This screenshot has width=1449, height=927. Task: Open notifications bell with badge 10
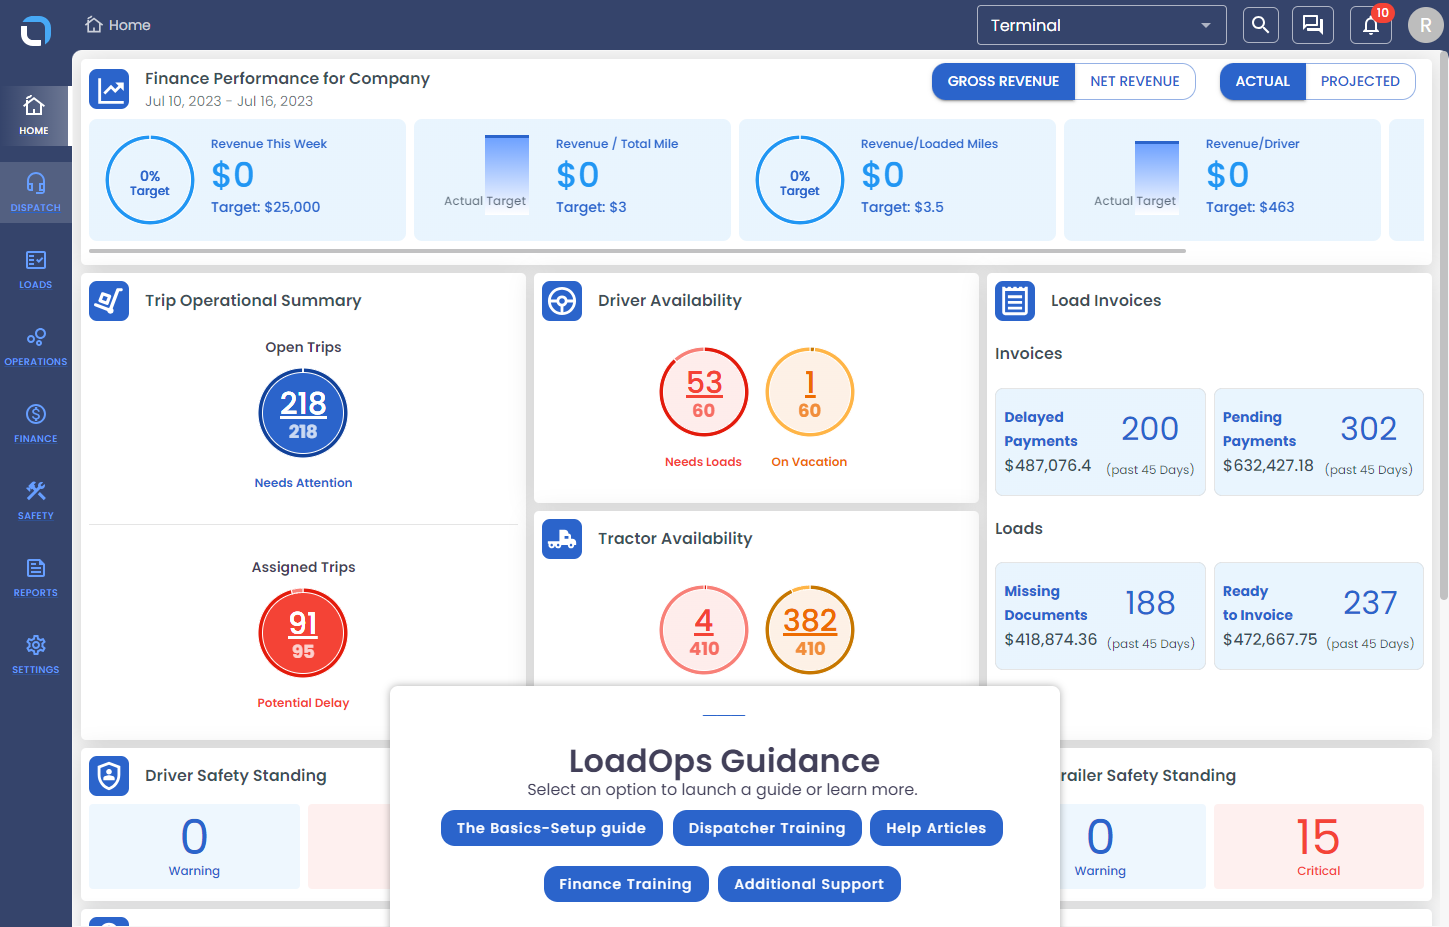[x=1371, y=25]
